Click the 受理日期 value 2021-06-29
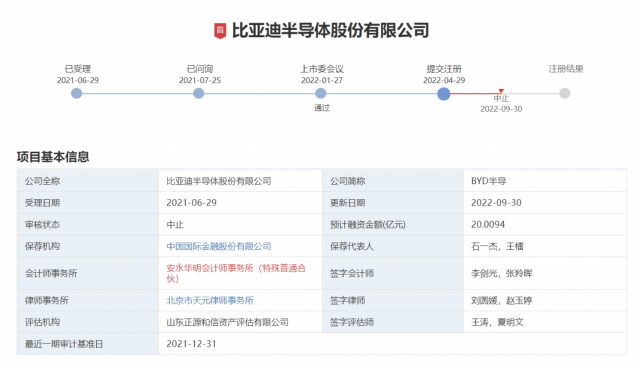The image size is (640, 368). pyautogui.click(x=191, y=203)
